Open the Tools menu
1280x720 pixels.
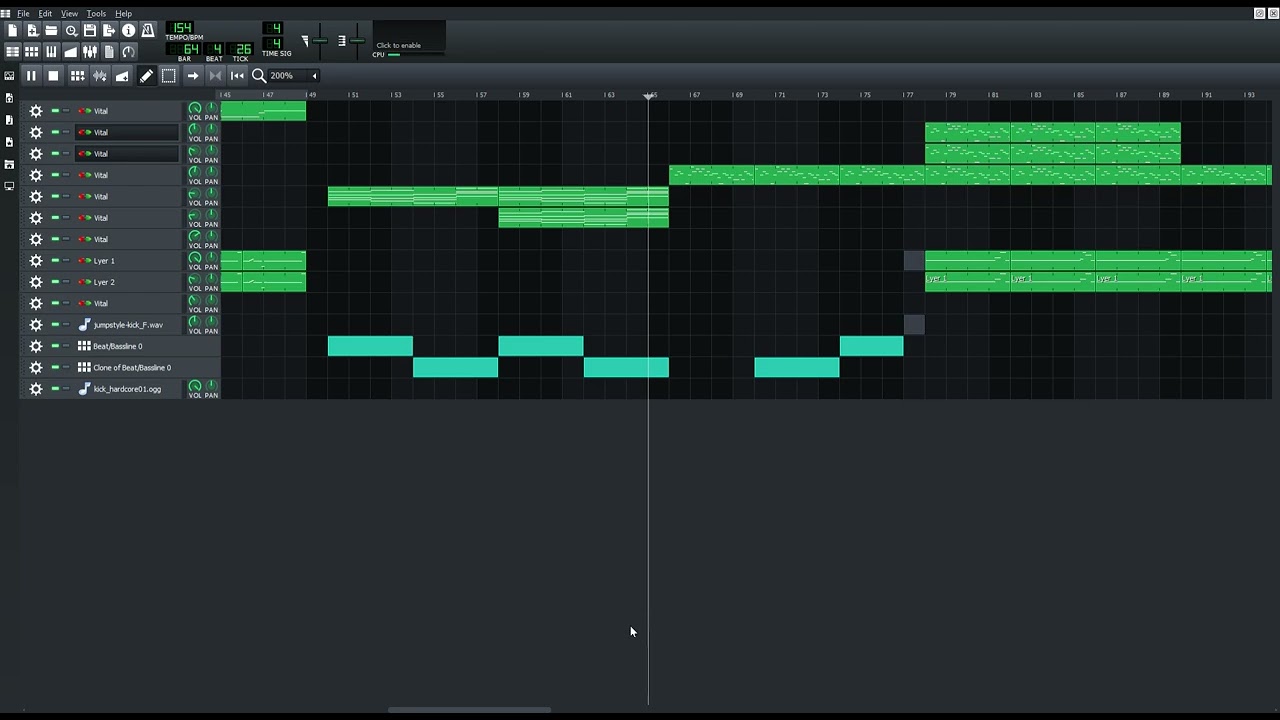(x=96, y=14)
